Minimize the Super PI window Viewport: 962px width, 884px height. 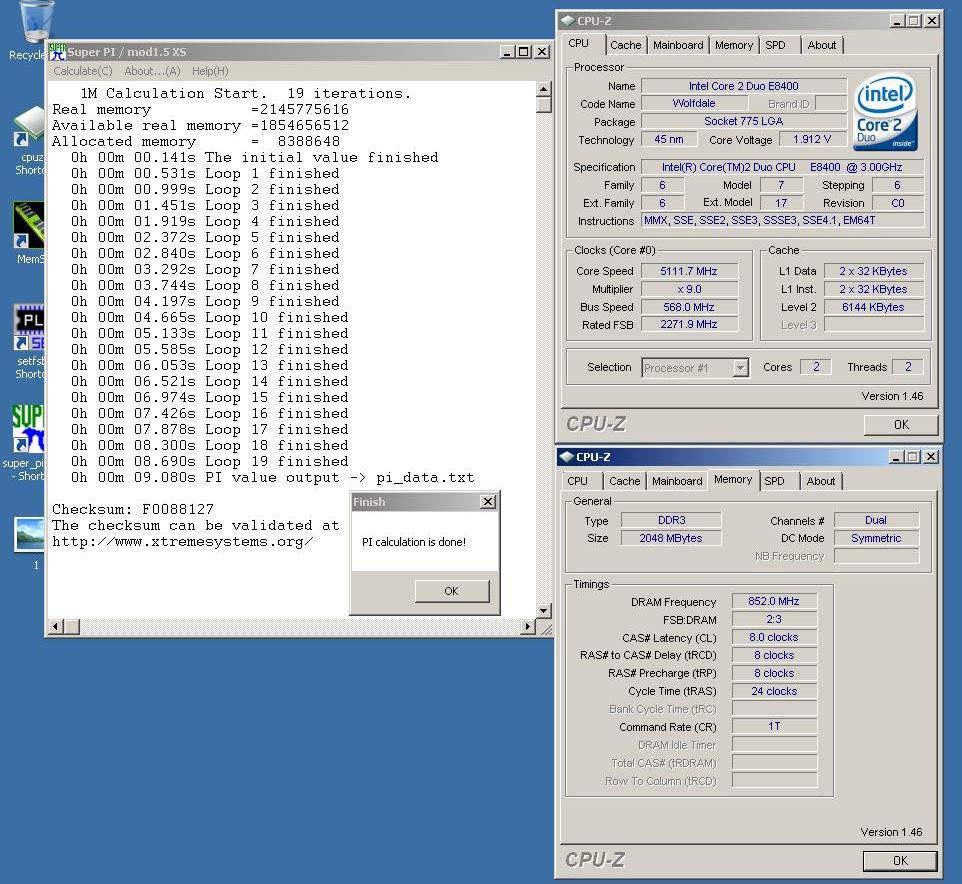[x=507, y=52]
